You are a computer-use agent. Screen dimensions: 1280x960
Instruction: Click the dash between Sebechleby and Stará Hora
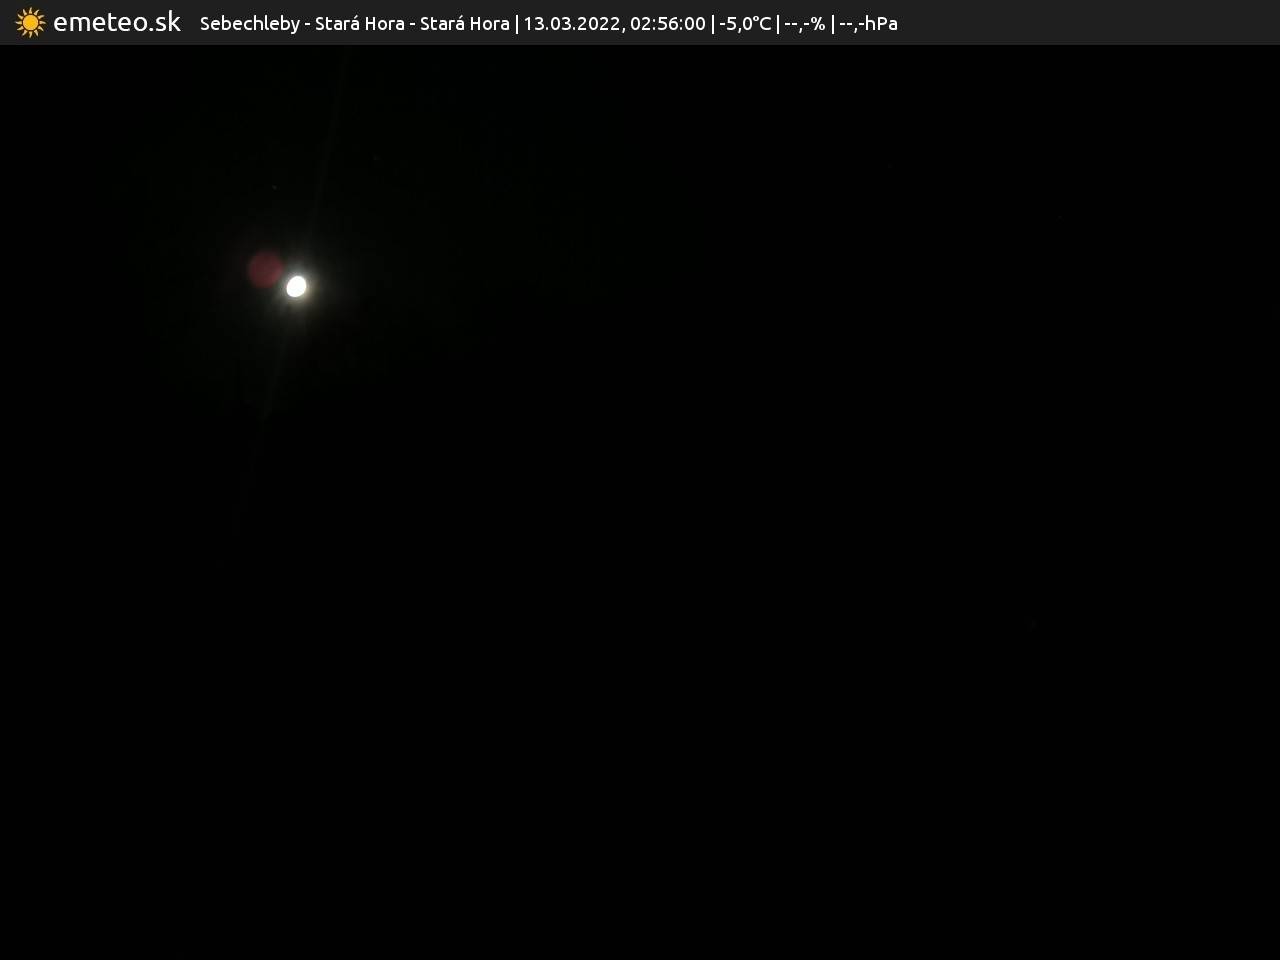point(307,23)
